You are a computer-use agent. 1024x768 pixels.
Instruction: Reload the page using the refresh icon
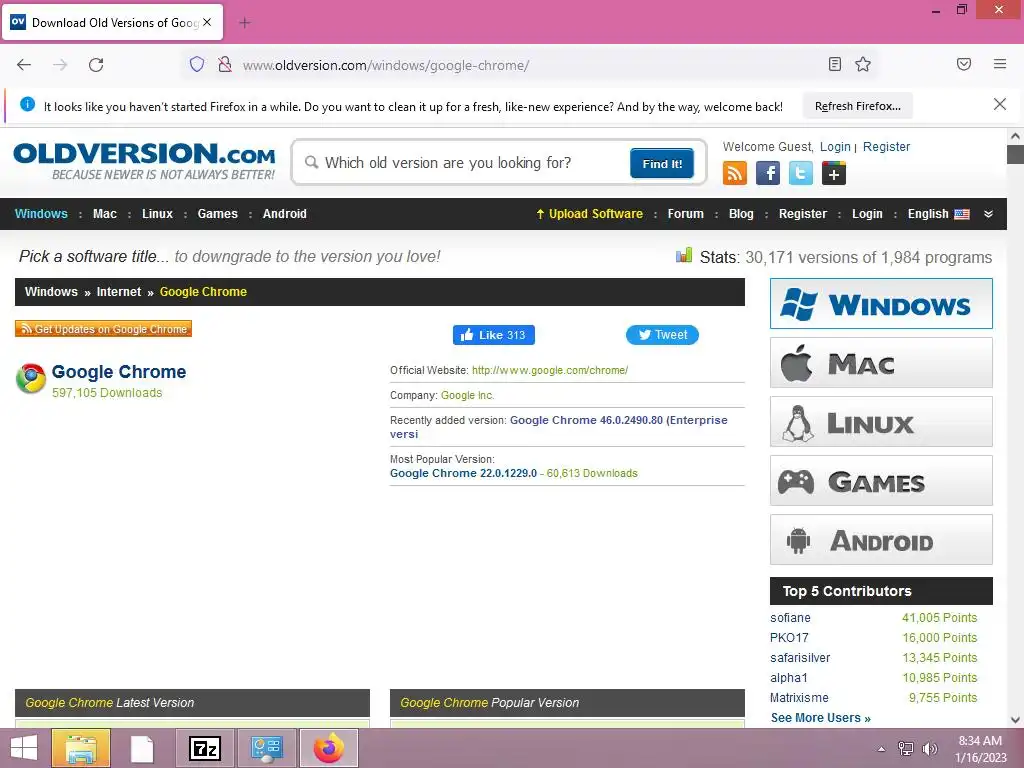tap(96, 65)
